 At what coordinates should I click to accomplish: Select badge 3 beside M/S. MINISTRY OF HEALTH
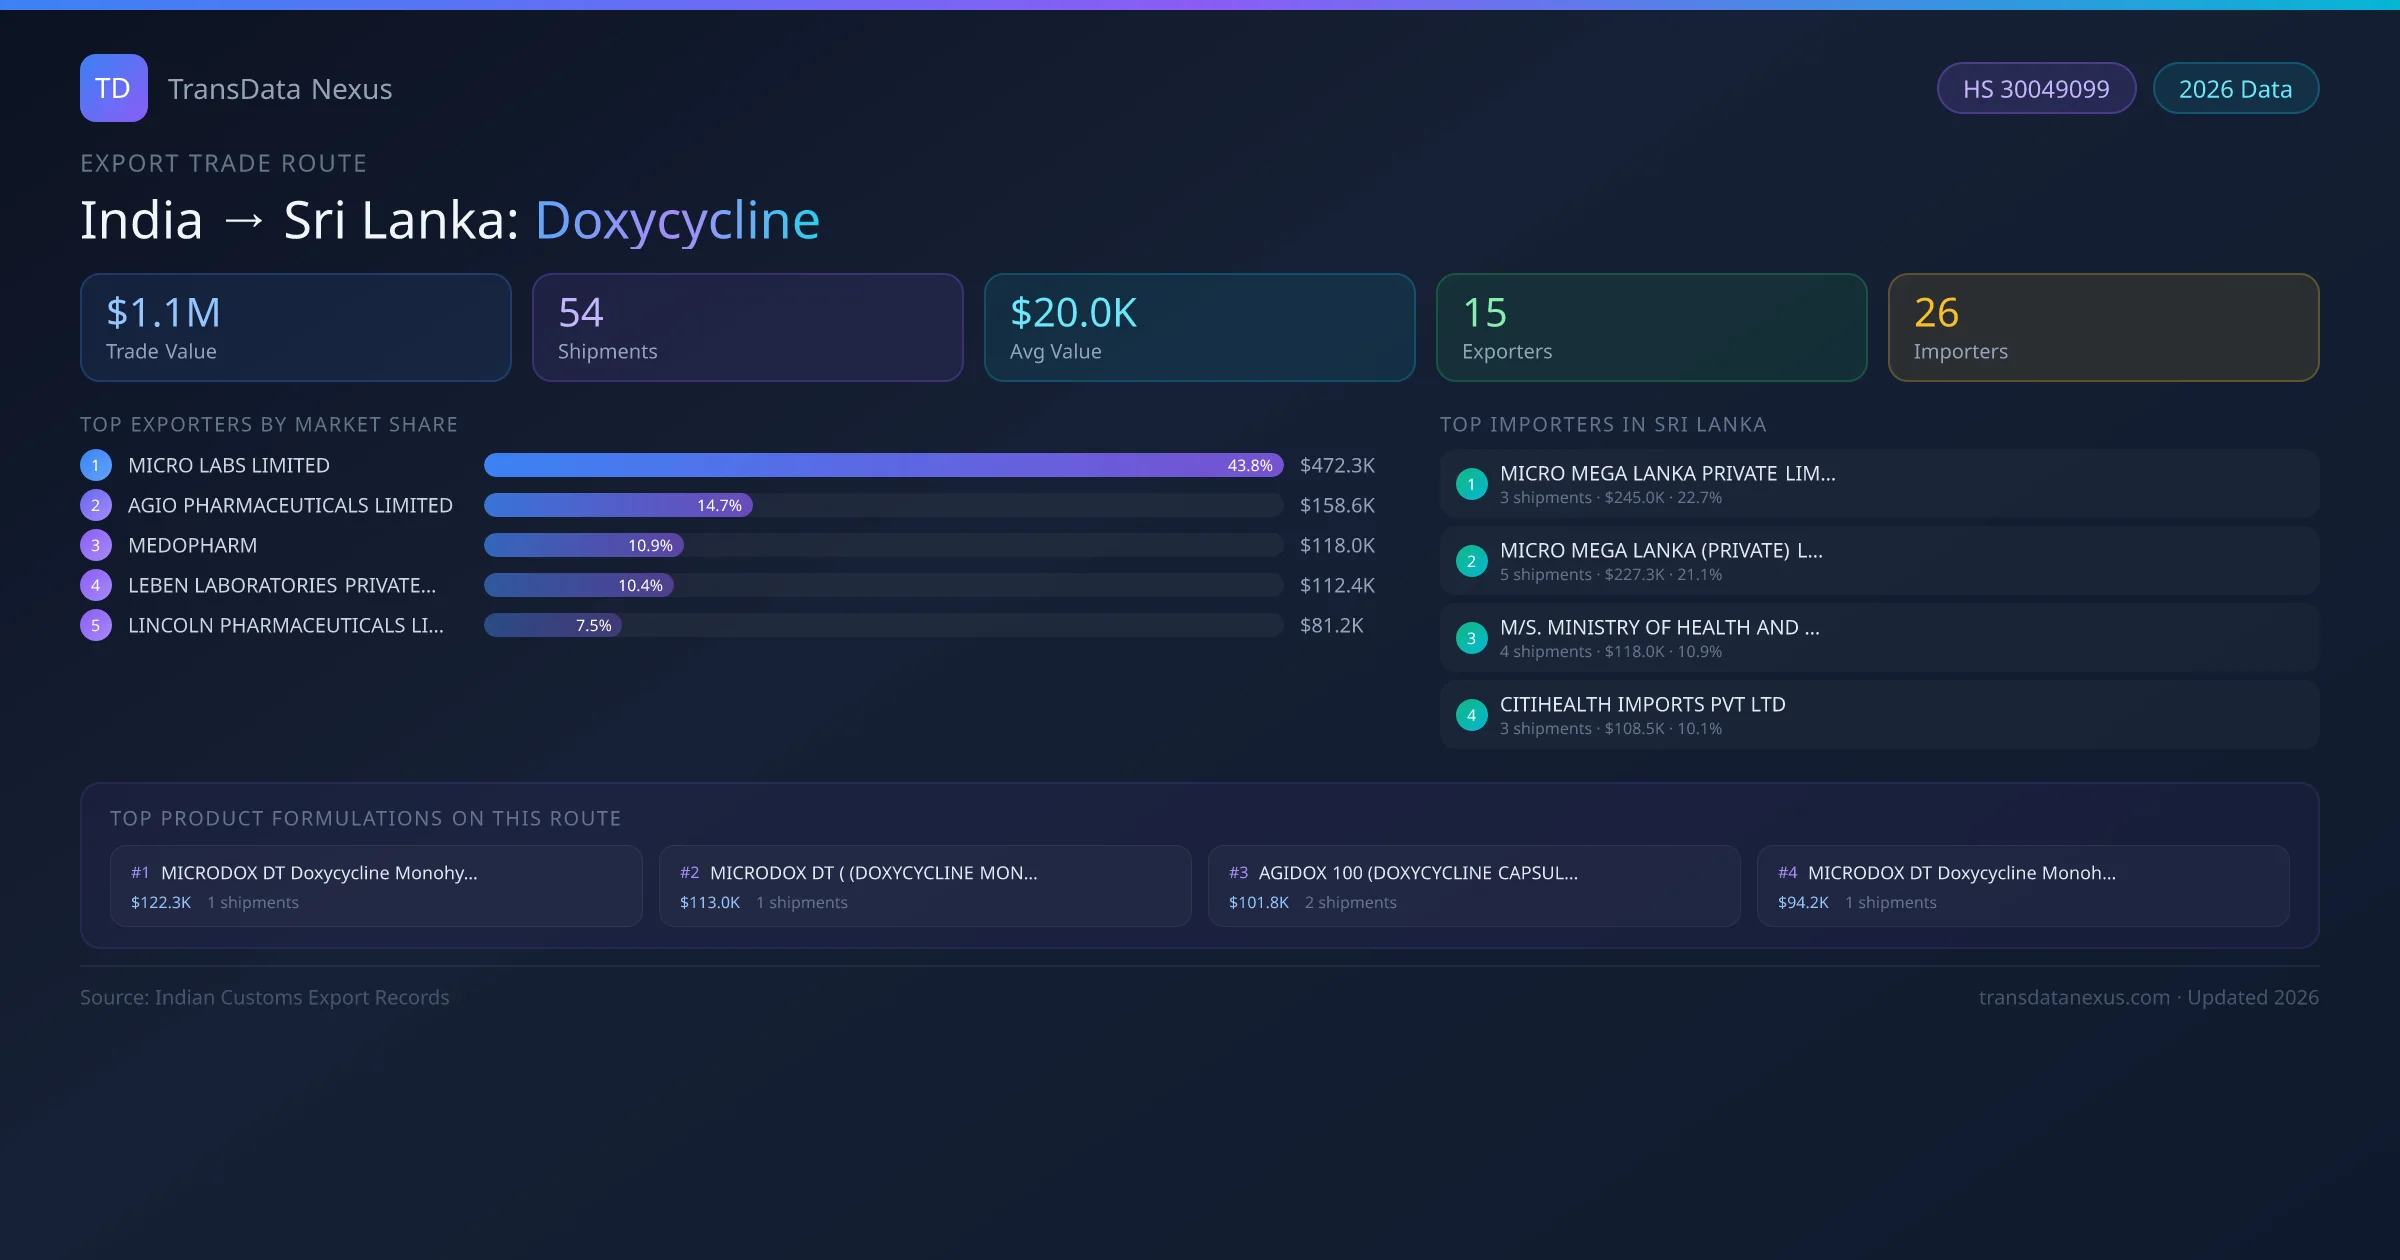tap(1471, 637)
